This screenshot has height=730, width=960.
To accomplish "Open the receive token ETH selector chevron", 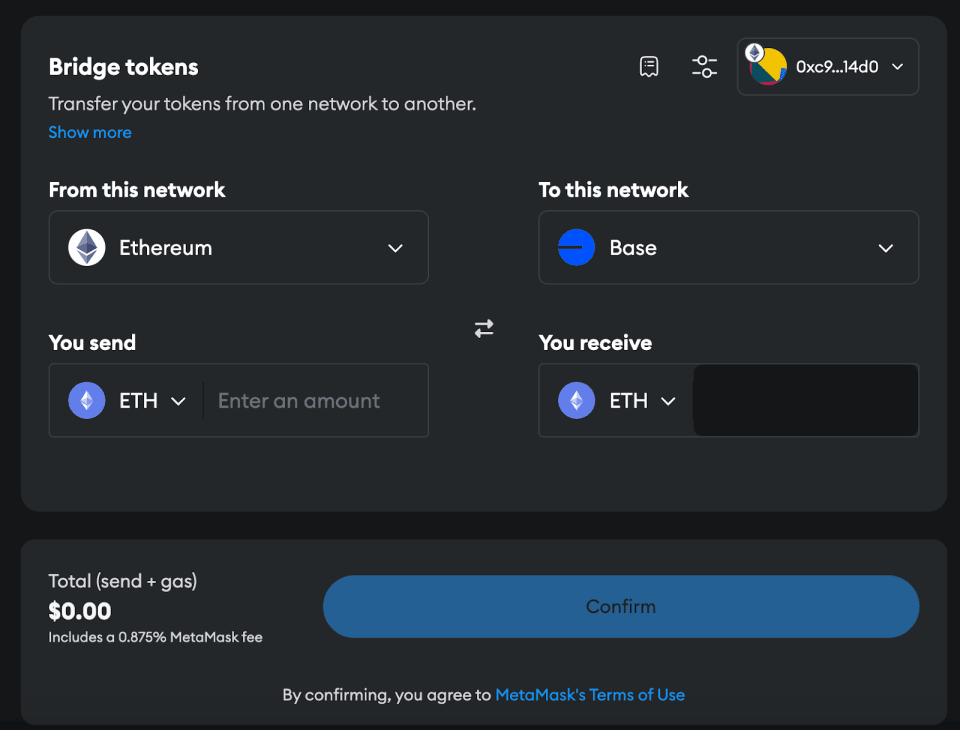I will (x=669, y=401).
